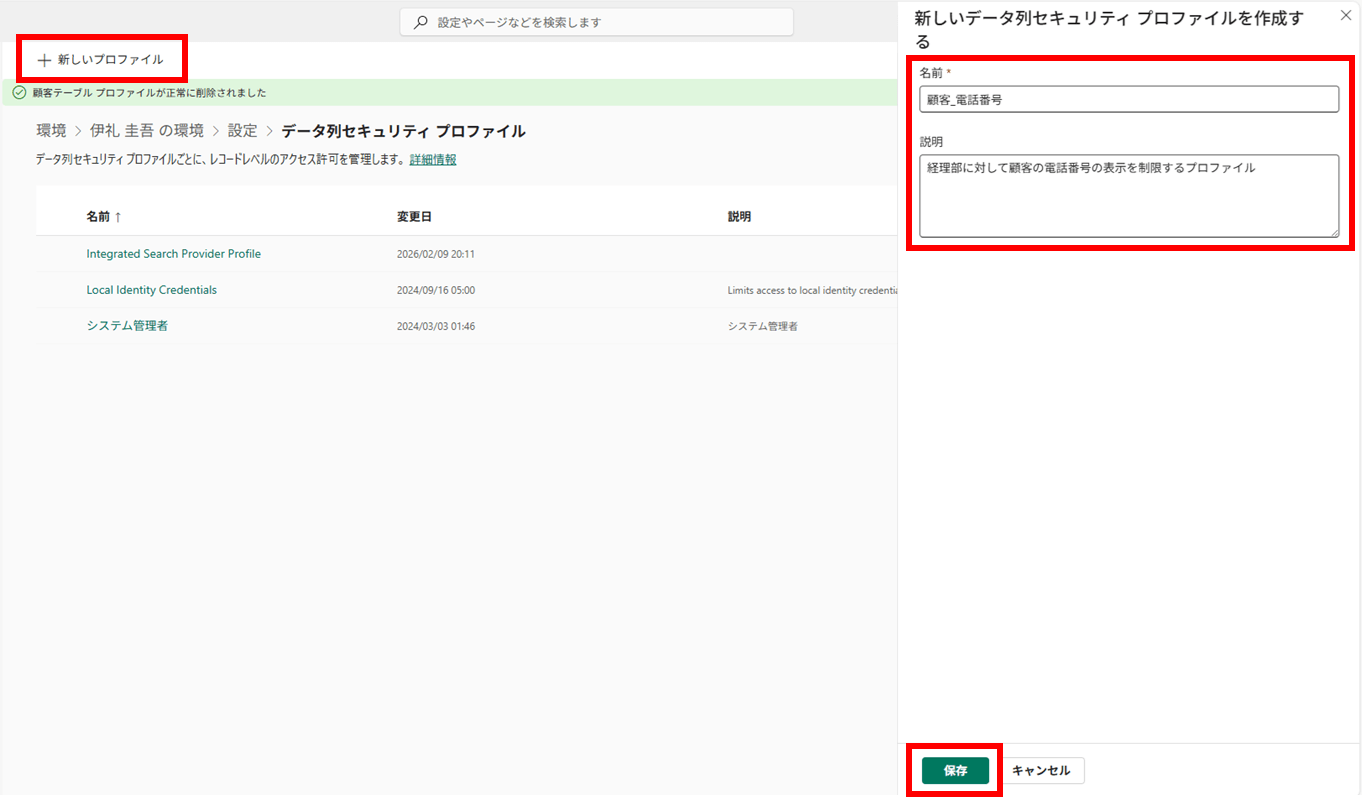Viewport: 1362px width, 797px height.
Task: Close the new profile panel with X
Action: tap(1345, 15)
